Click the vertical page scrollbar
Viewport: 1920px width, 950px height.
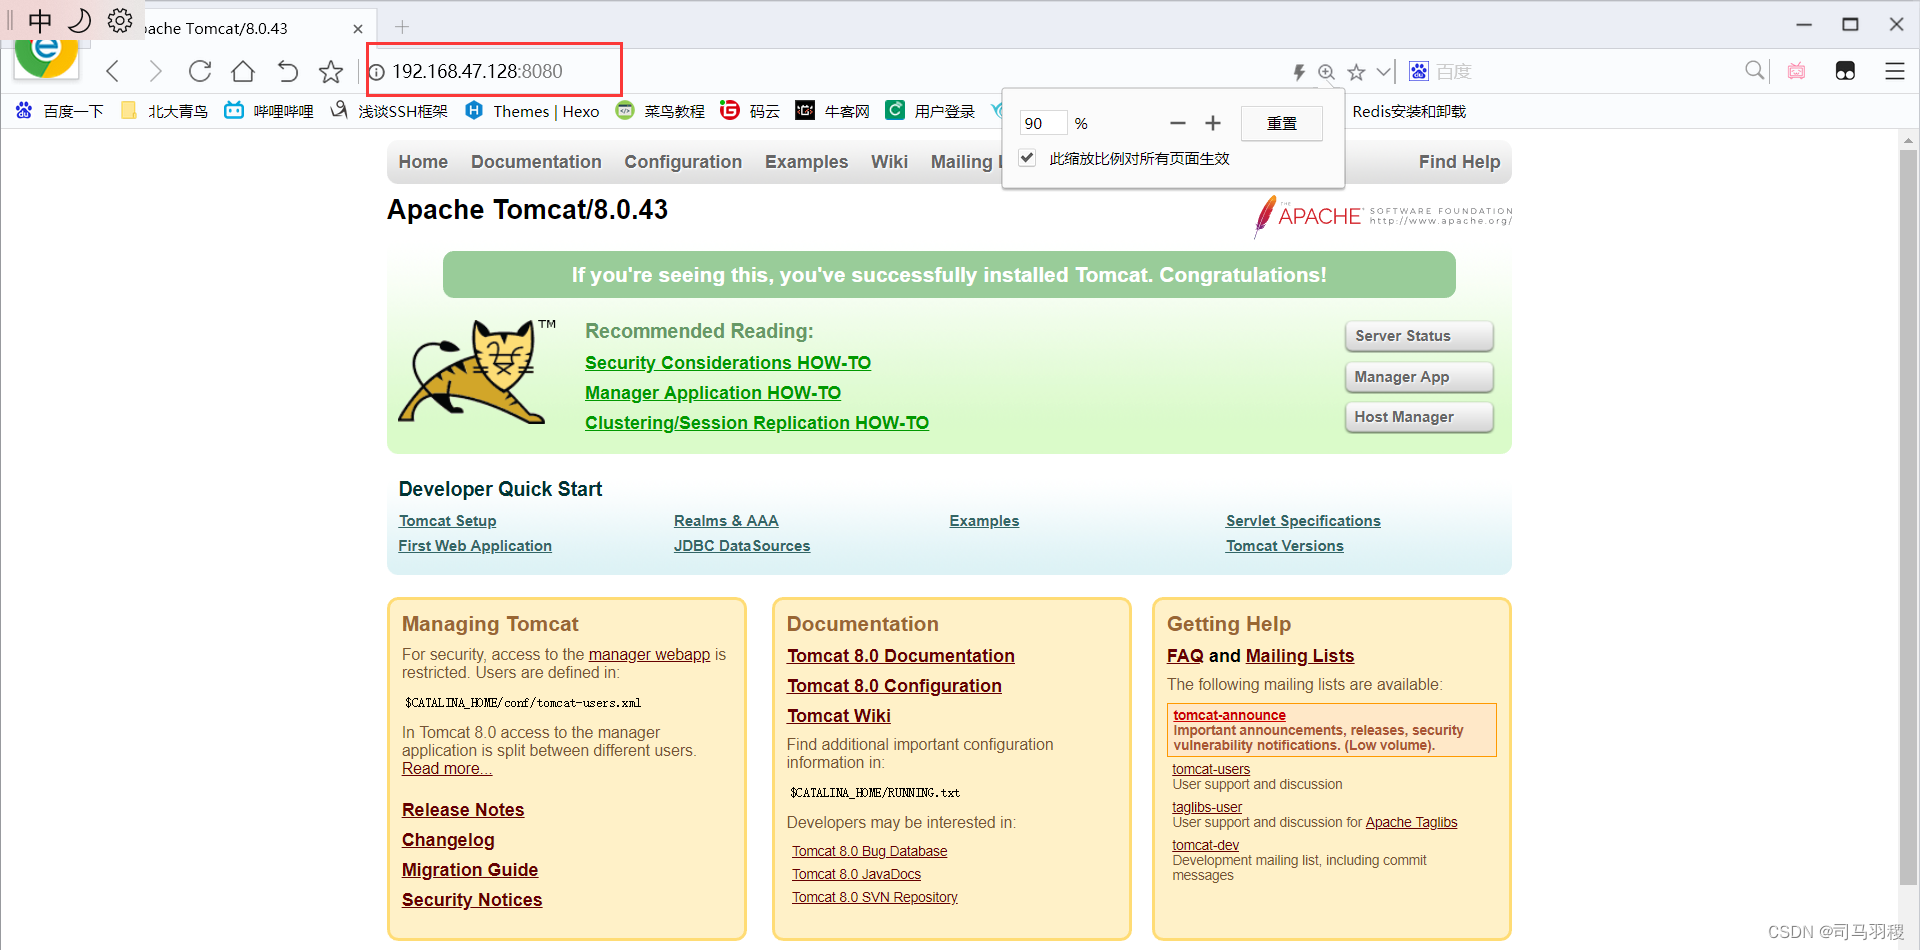[x=1908, y=516]
